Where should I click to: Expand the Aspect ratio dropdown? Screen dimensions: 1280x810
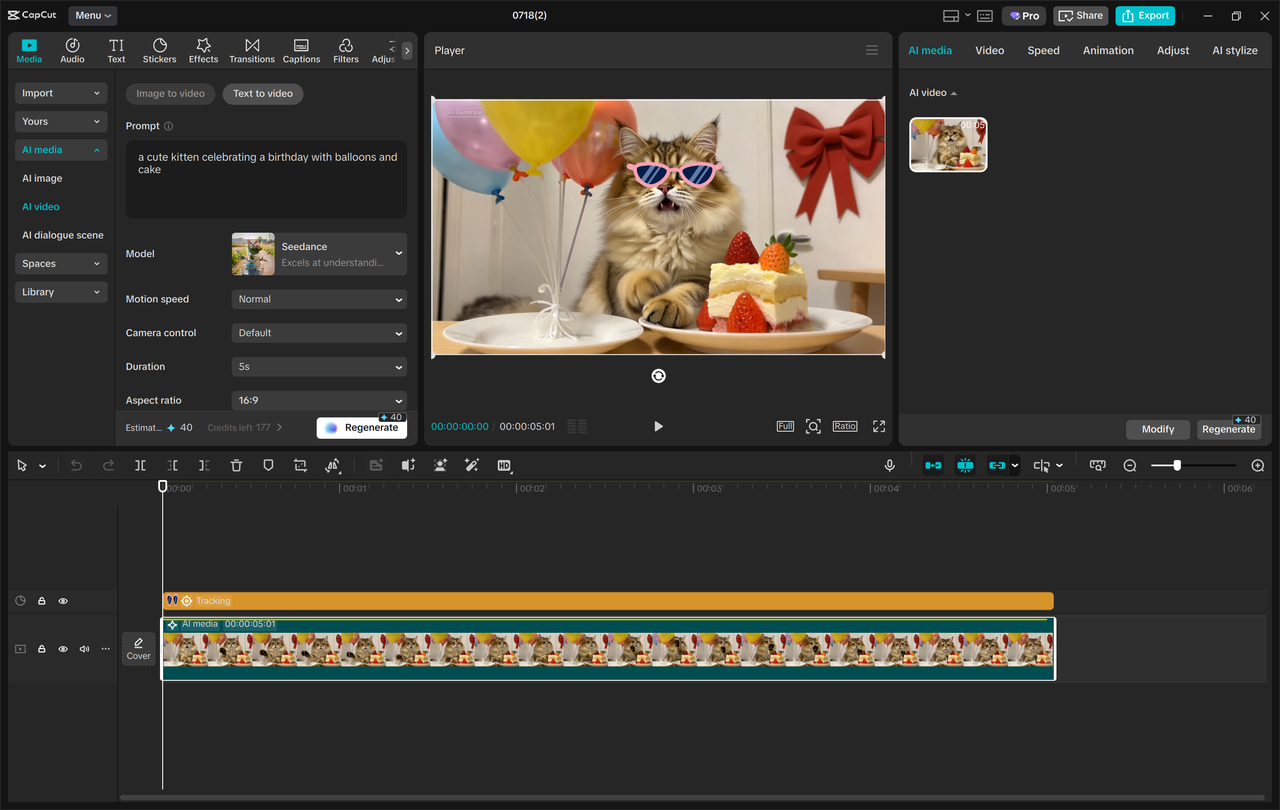[x=318, y=400]
